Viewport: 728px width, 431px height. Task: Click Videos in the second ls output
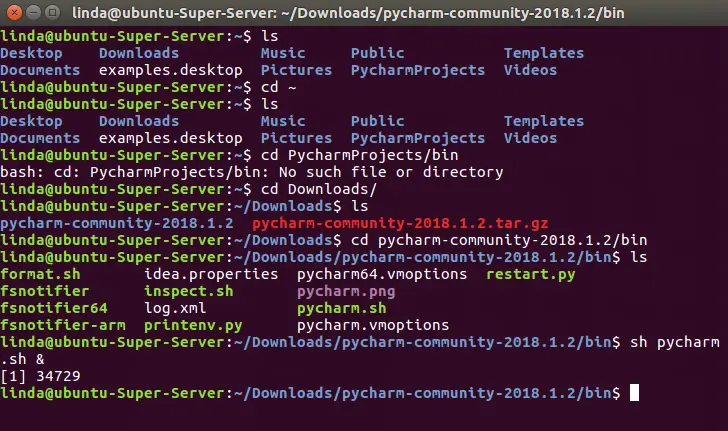click(531, 138)
